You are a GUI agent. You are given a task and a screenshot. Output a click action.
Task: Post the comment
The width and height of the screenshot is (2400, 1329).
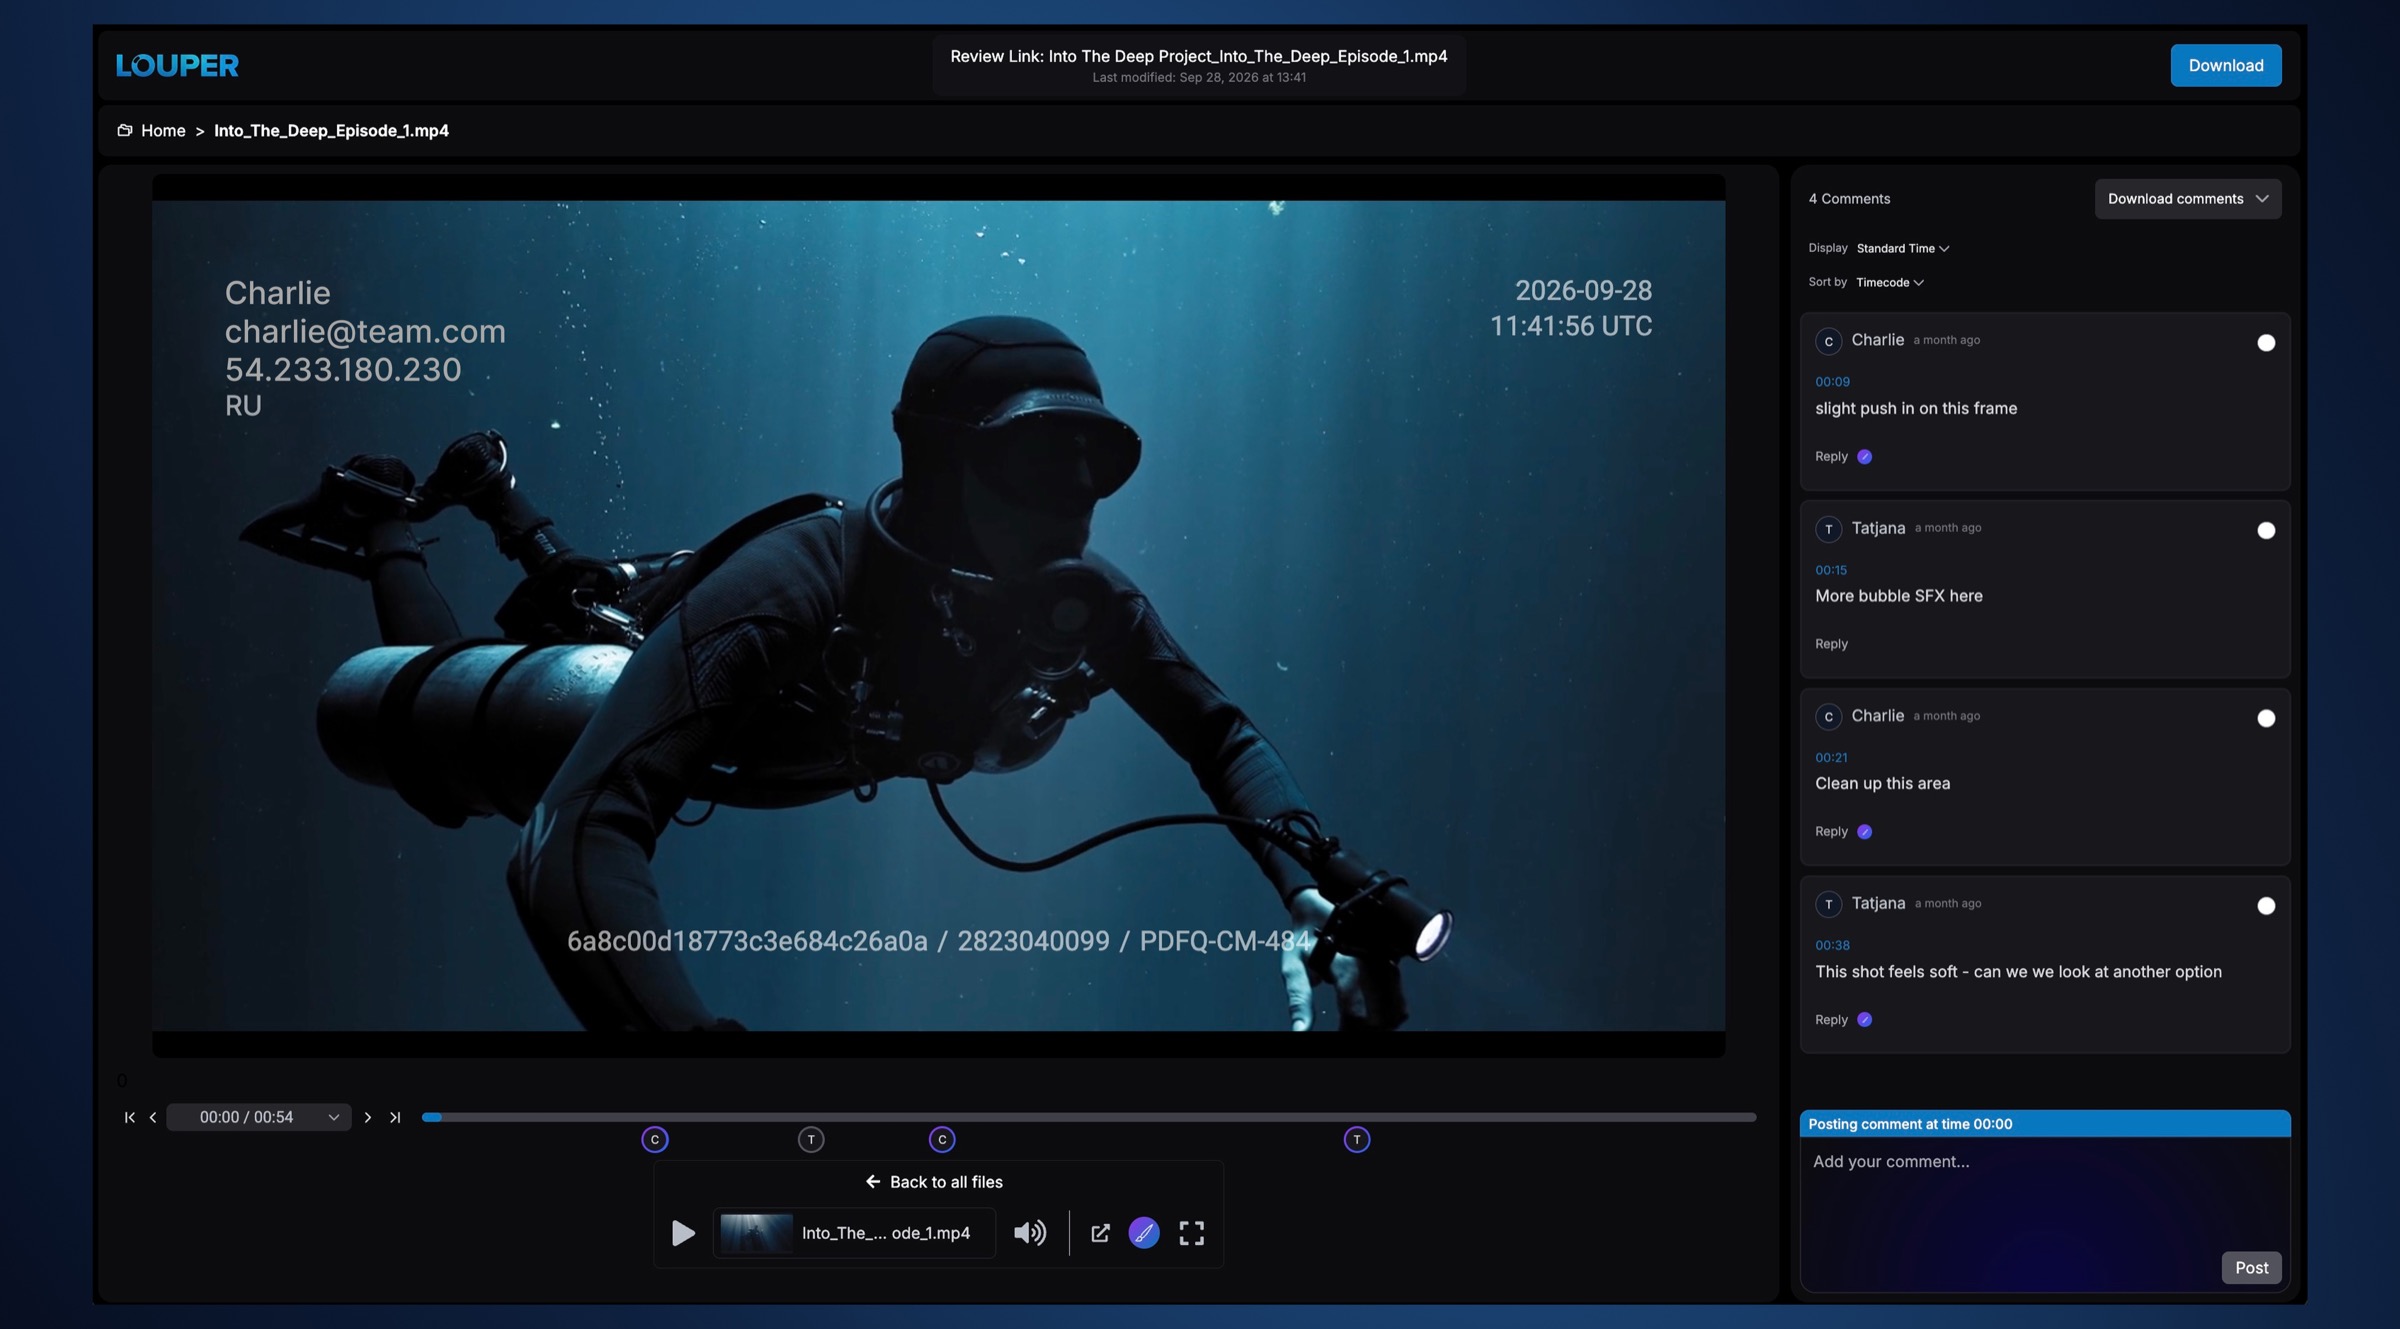click(2251, 1268)
